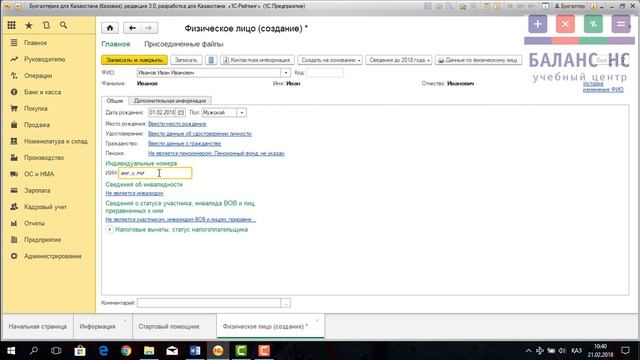Open История изменения ФИО link
640x360 pixels.
(603, 87)
